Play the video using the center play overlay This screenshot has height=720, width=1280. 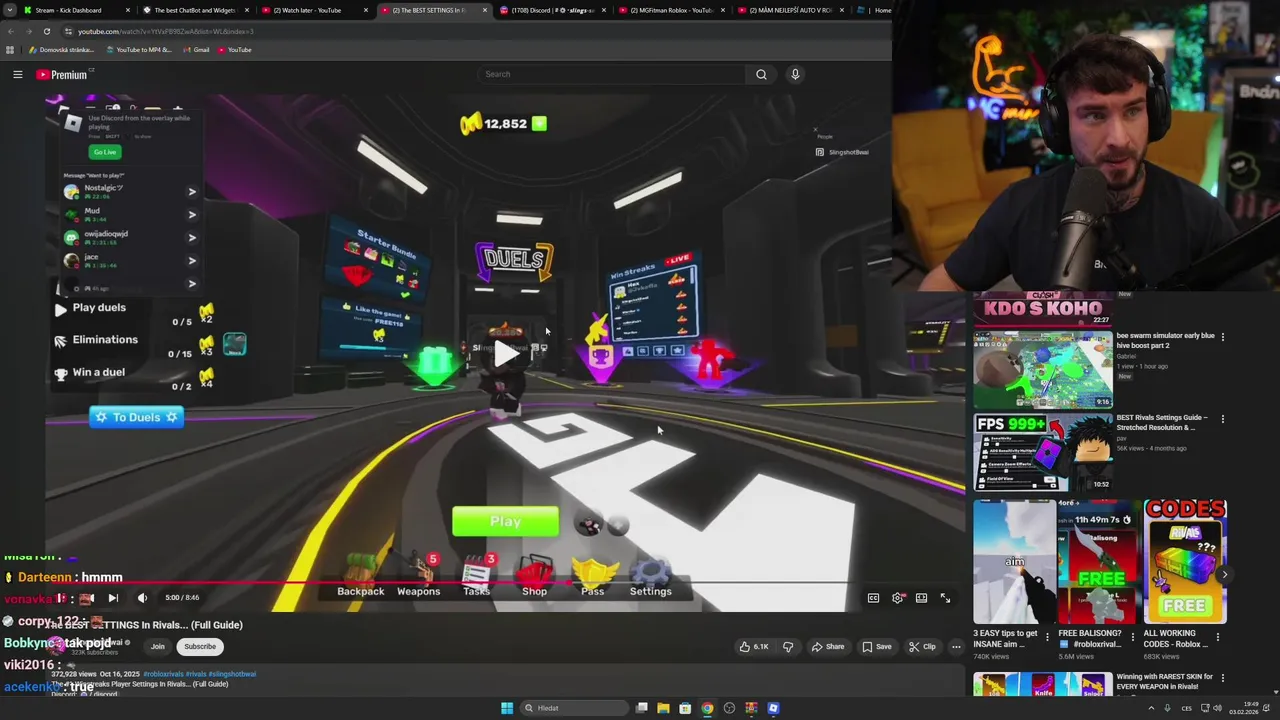click(507, 352)
